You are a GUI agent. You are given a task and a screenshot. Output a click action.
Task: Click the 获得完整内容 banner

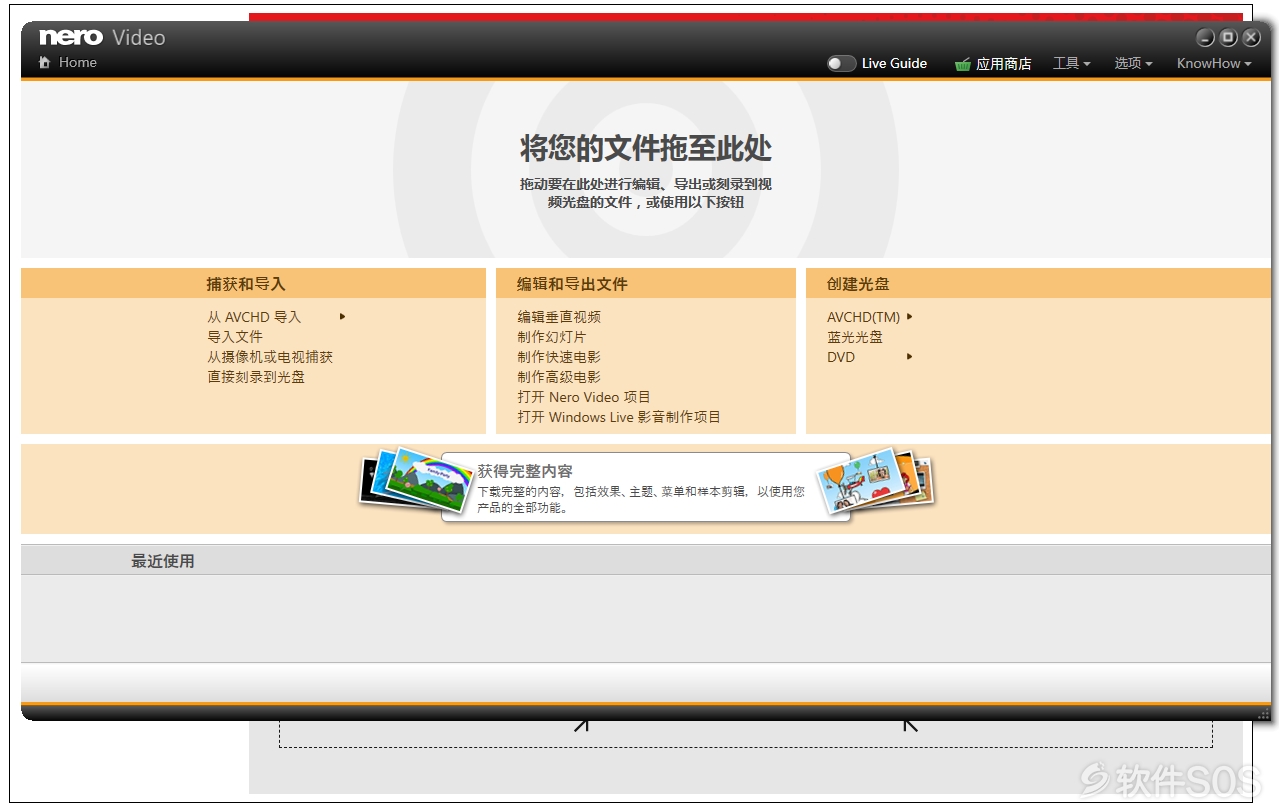coord(645,487)
